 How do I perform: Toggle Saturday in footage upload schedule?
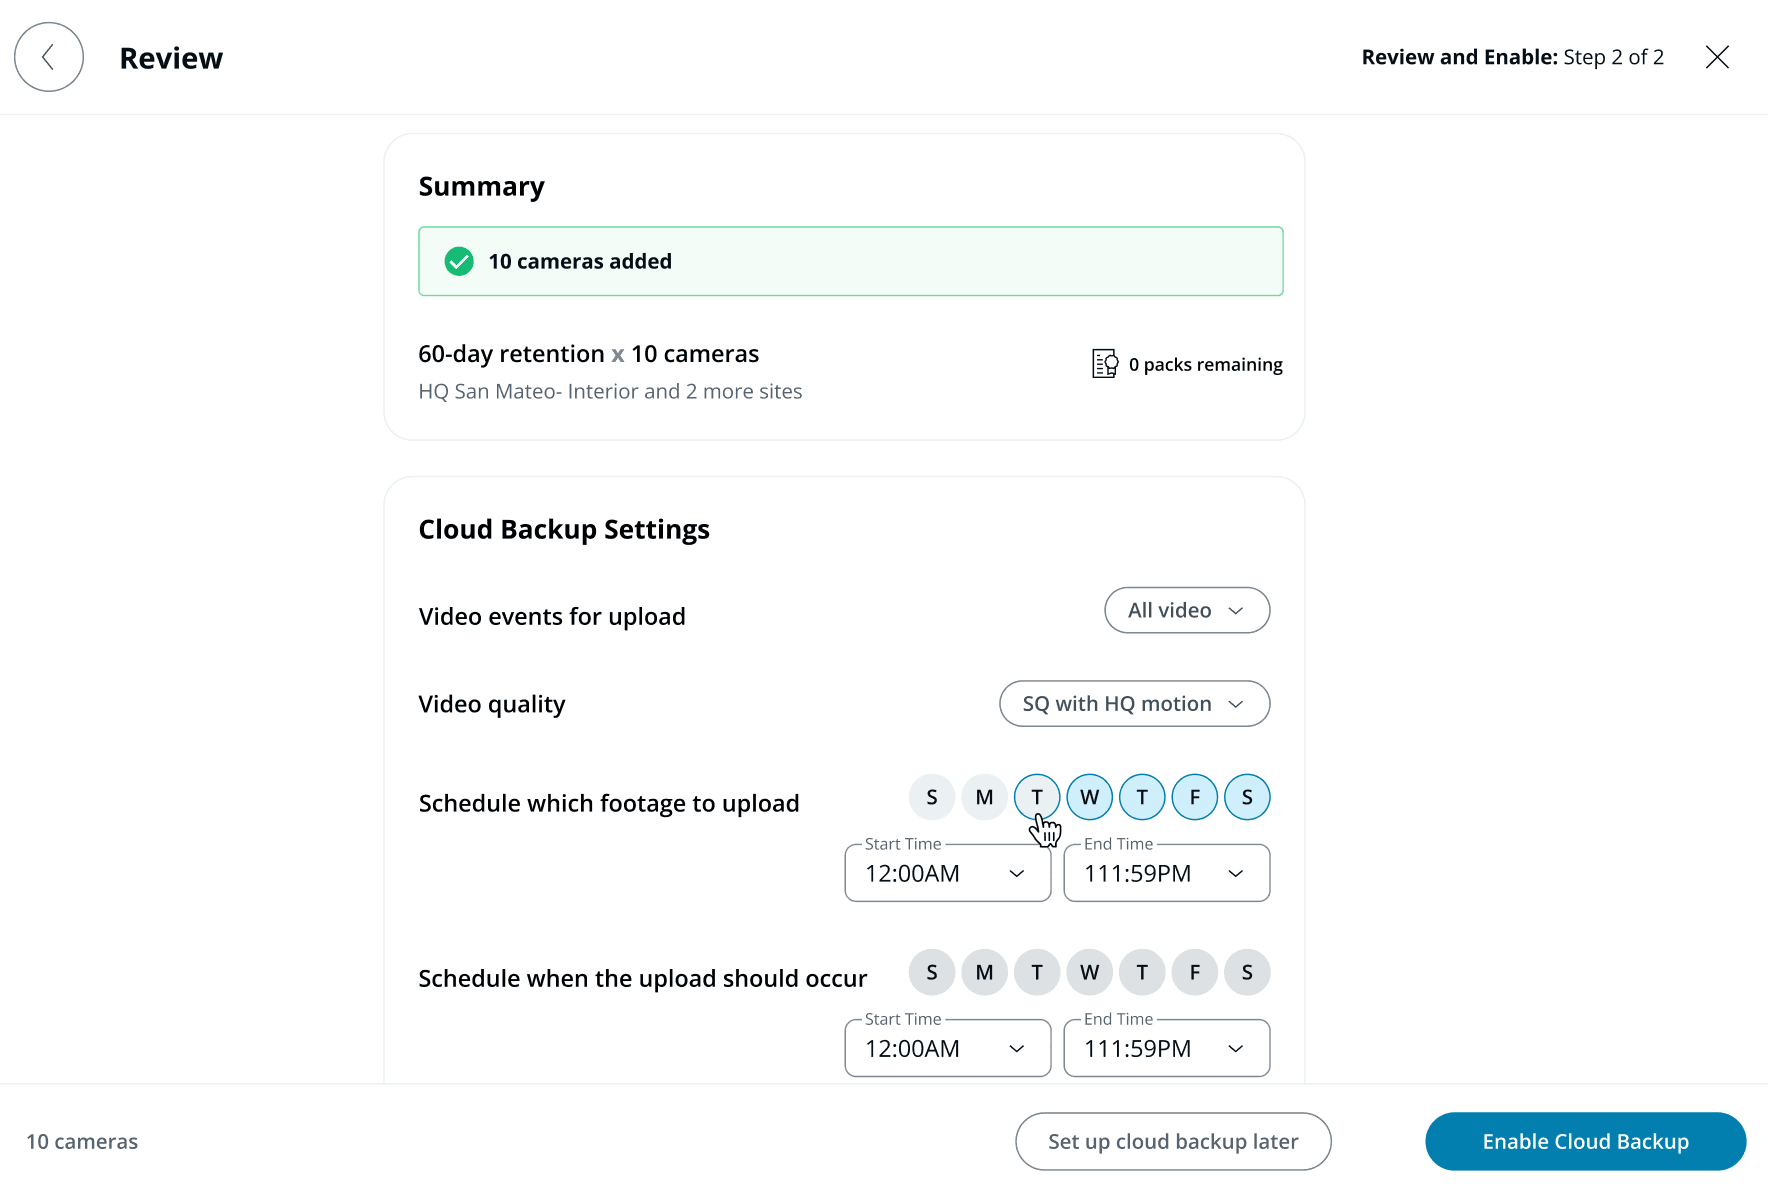1247,797
